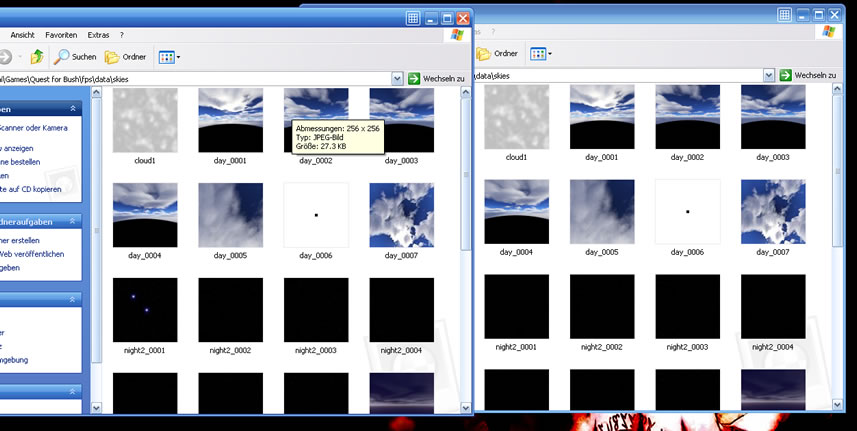Toggle Ordner folder pane in right window
The width and height of the screenshot is (857, 431).
point(498,53)
